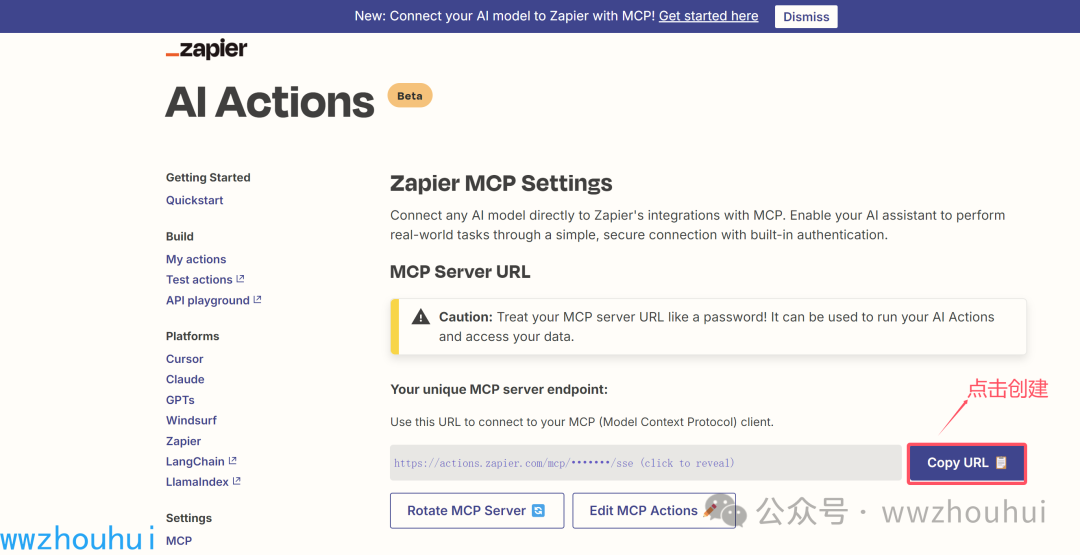Click the external-link icon beside Test actions
The height and width of the screenshot is (555, 1080).
pos(240,280)
